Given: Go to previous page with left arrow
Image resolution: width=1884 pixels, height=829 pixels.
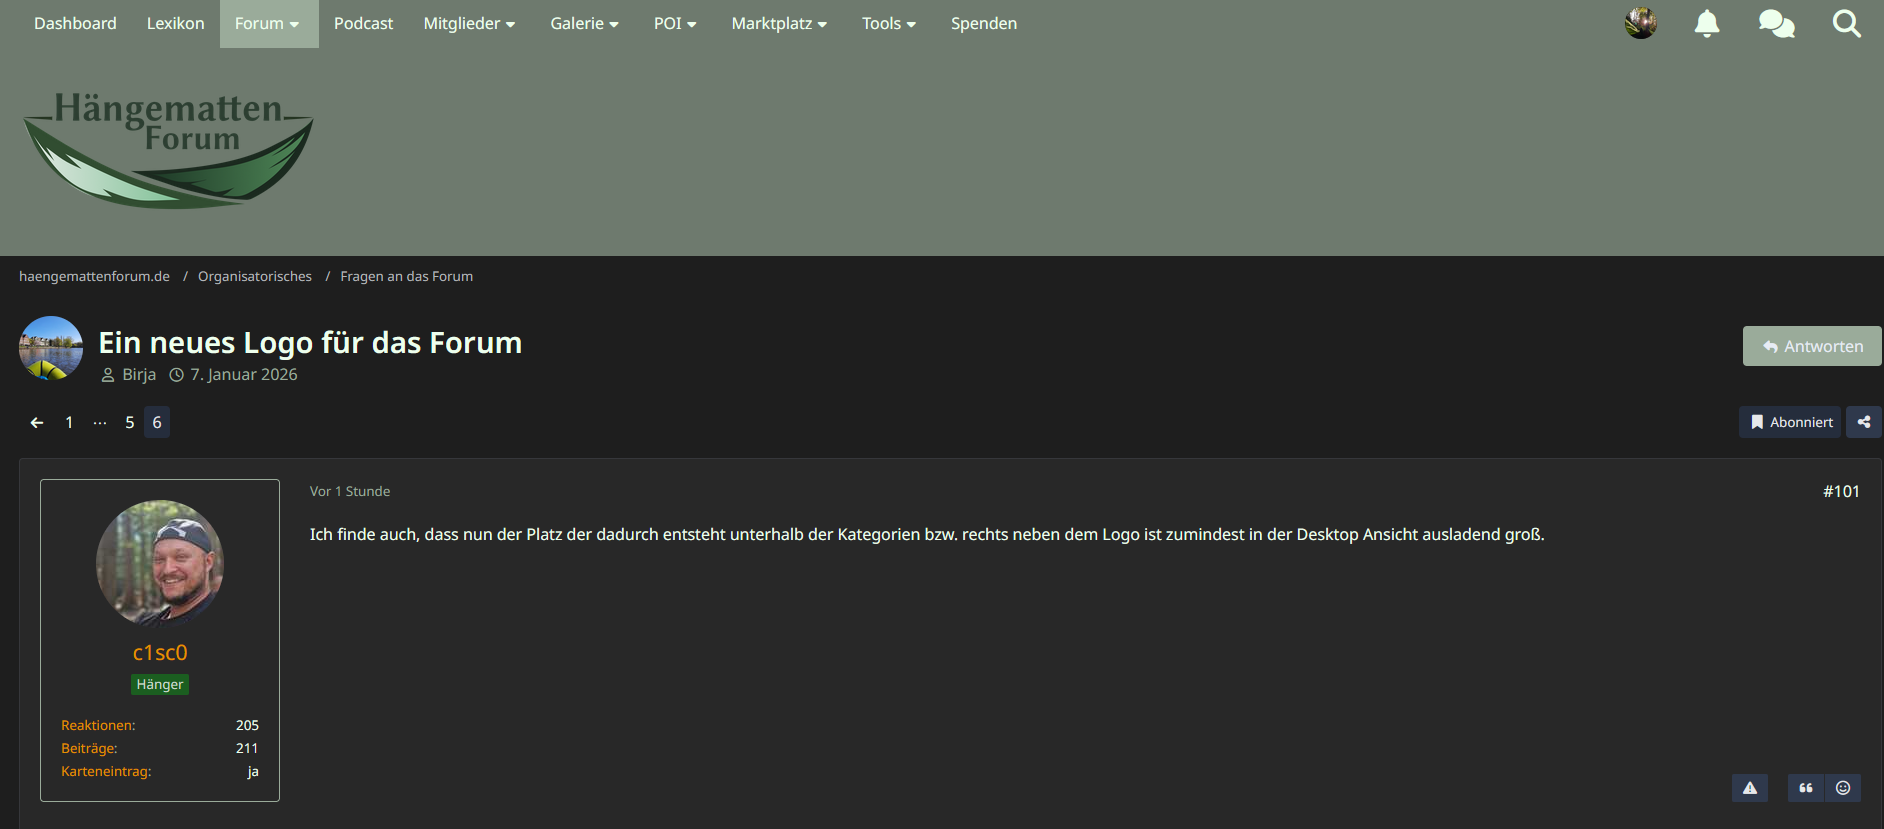Looking at the screenshot, I should click(37, 423).
